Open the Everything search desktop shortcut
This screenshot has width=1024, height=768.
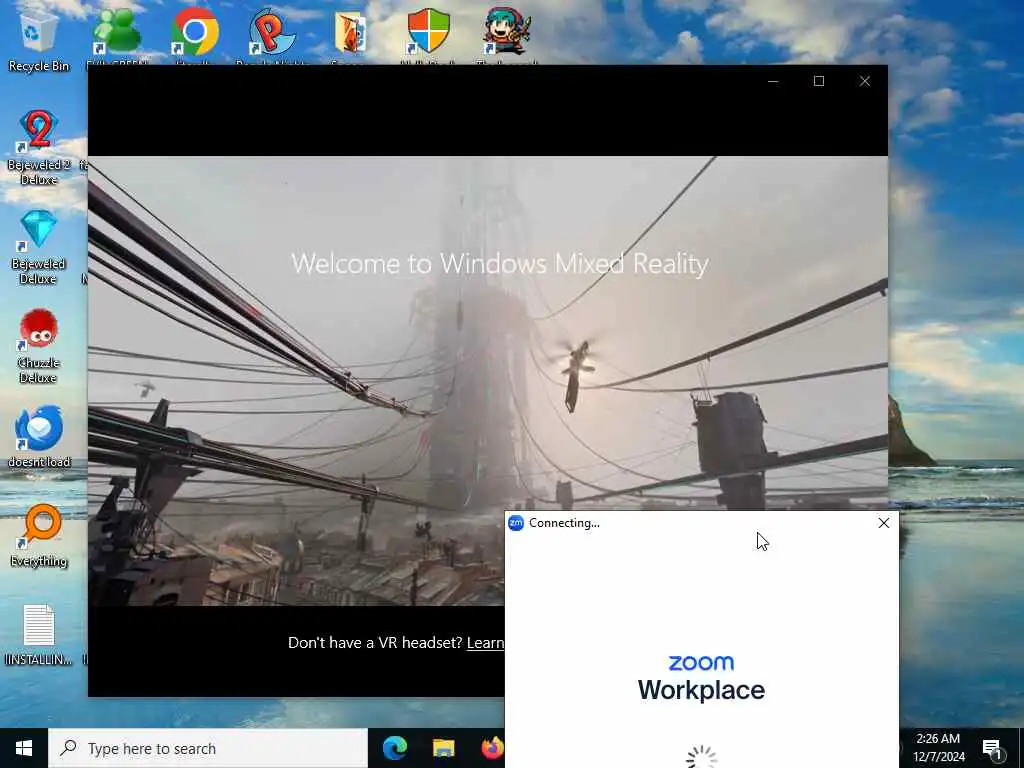[x=39, y=536]
